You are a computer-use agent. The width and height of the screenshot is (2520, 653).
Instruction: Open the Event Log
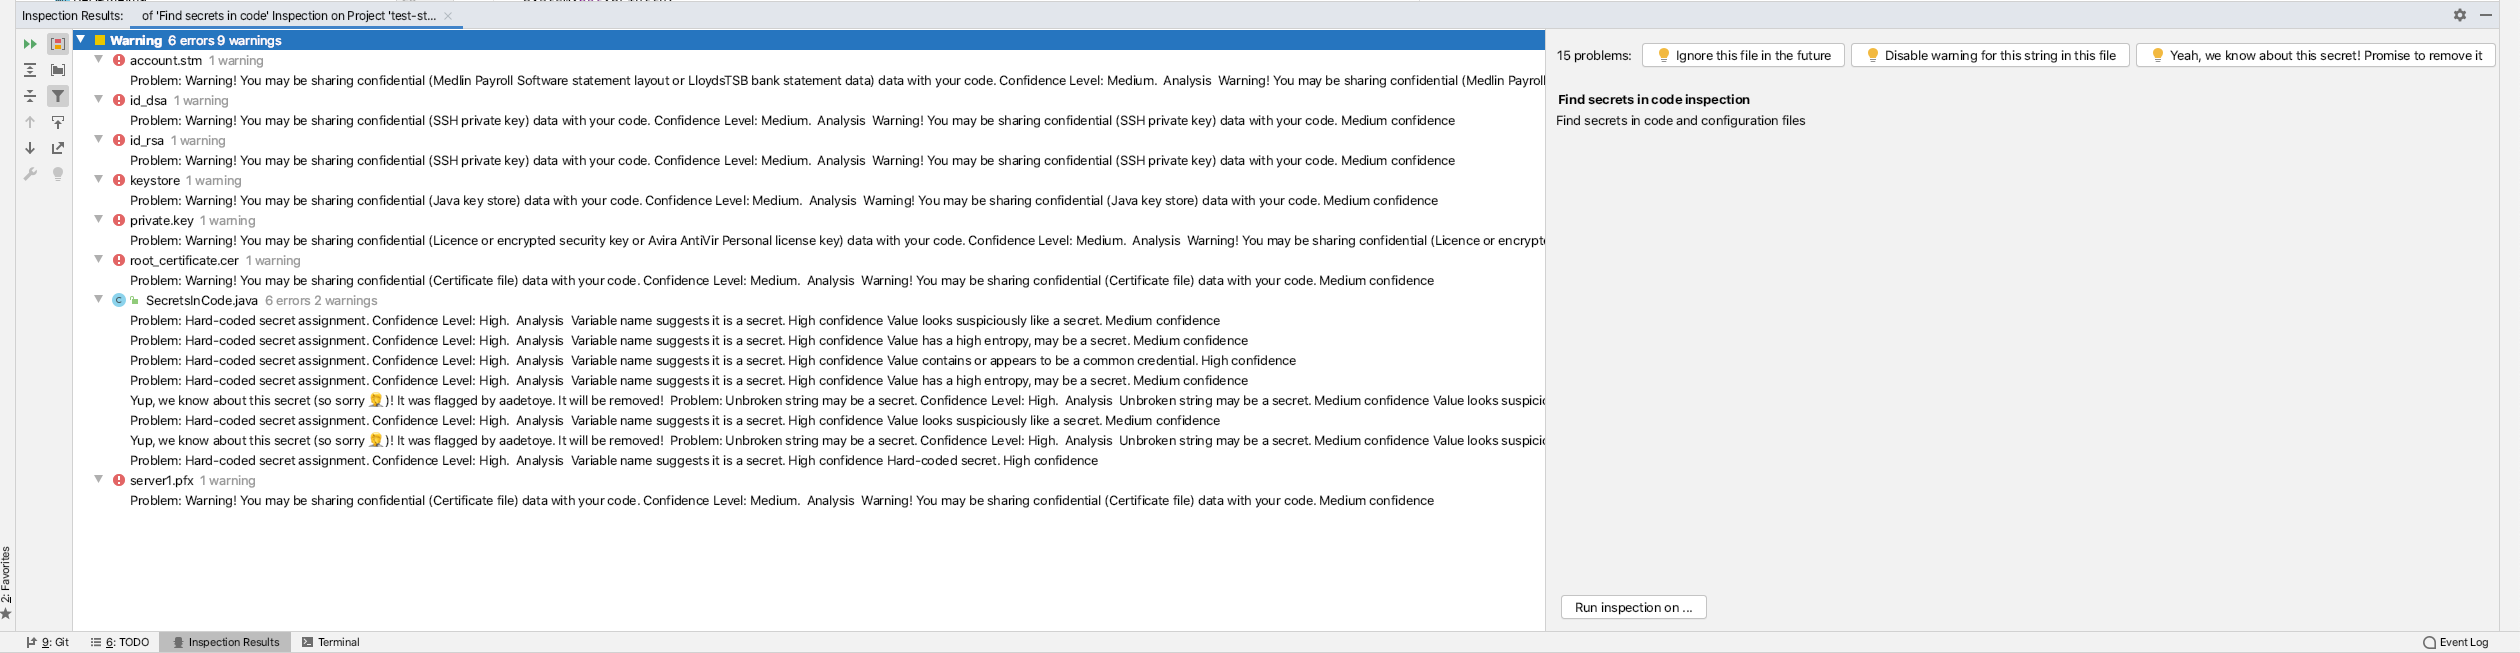2455,642
